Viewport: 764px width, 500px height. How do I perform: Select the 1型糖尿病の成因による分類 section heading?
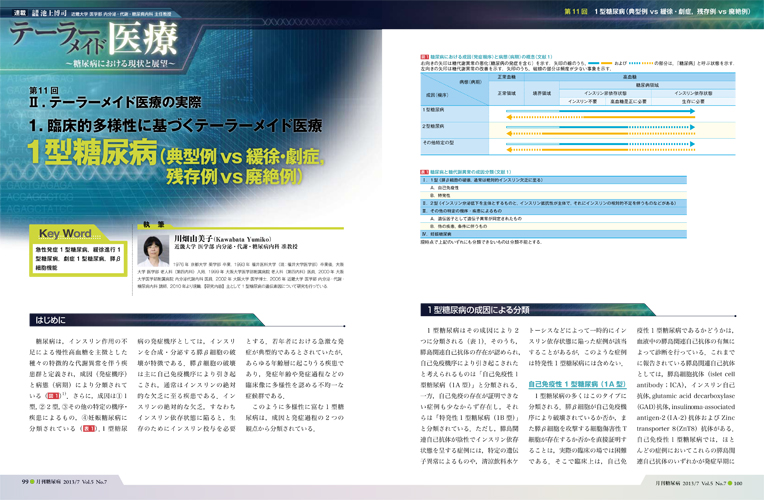pos(480,311)
